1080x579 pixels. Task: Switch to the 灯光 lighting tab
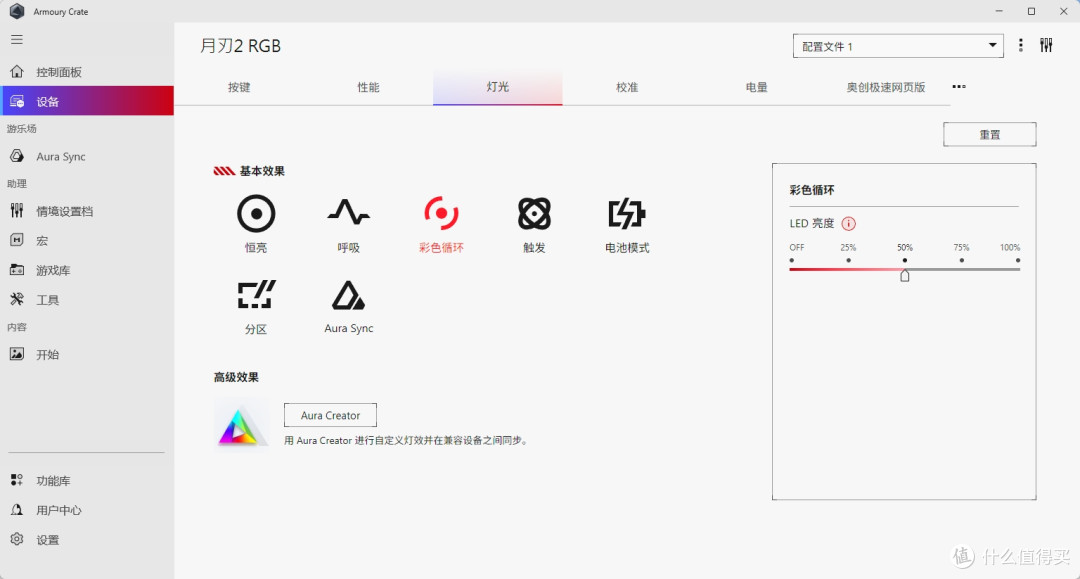point(497,87)
